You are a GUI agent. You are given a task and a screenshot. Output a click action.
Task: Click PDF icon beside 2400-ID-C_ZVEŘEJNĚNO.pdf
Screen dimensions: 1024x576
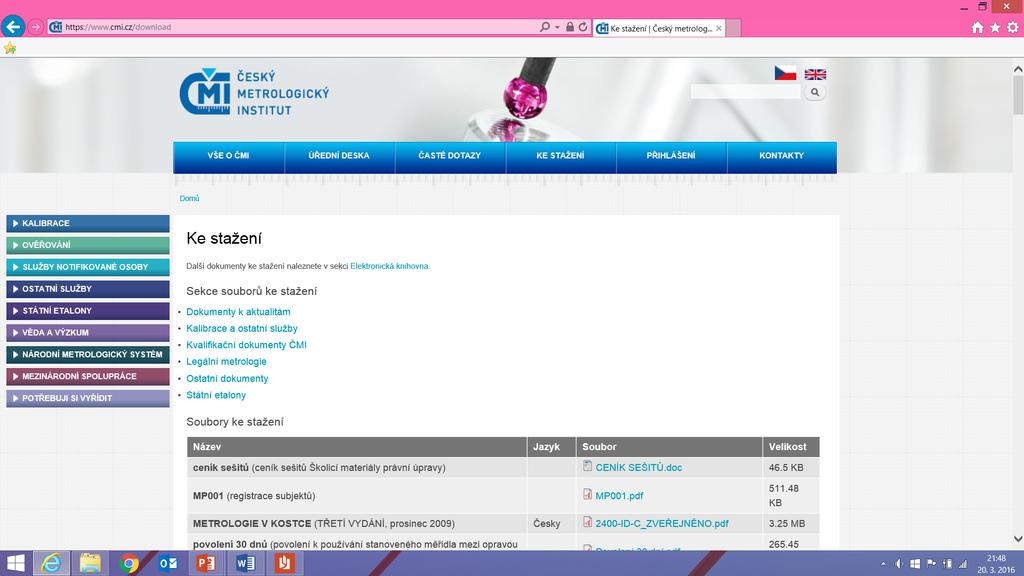[x=587, y=522]
